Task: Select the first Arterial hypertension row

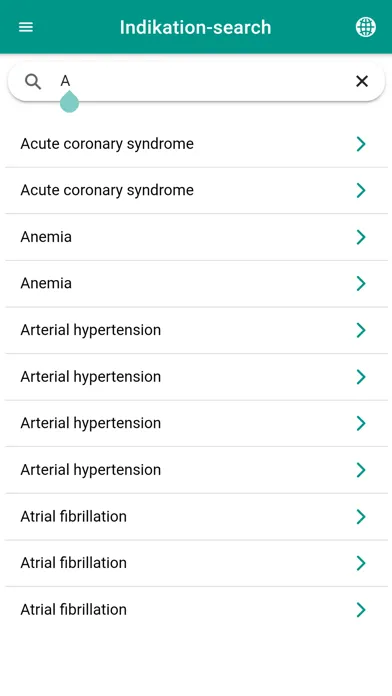Action: tap(196, 330)
